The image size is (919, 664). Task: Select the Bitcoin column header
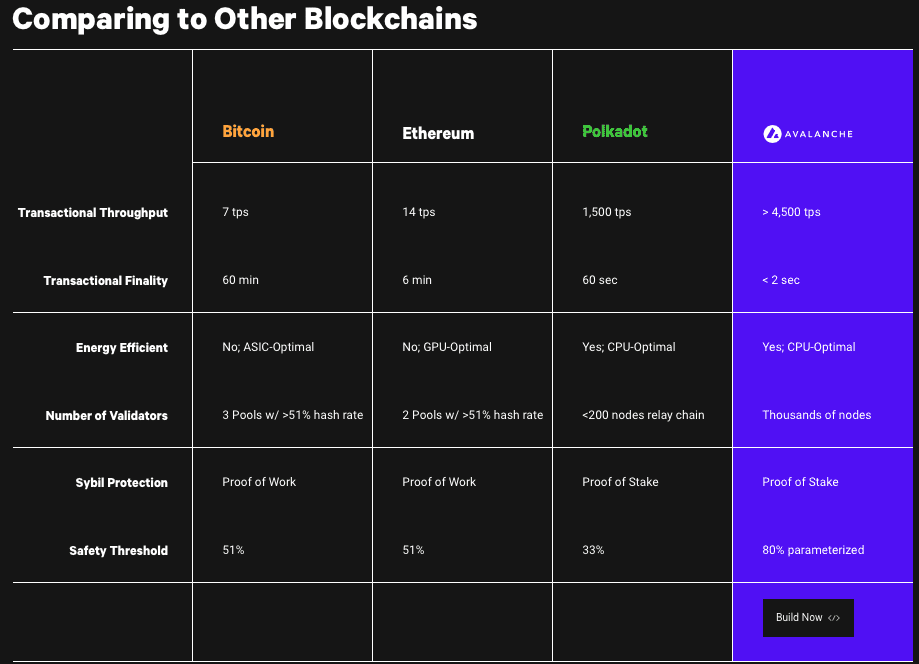tap(248, 132)
